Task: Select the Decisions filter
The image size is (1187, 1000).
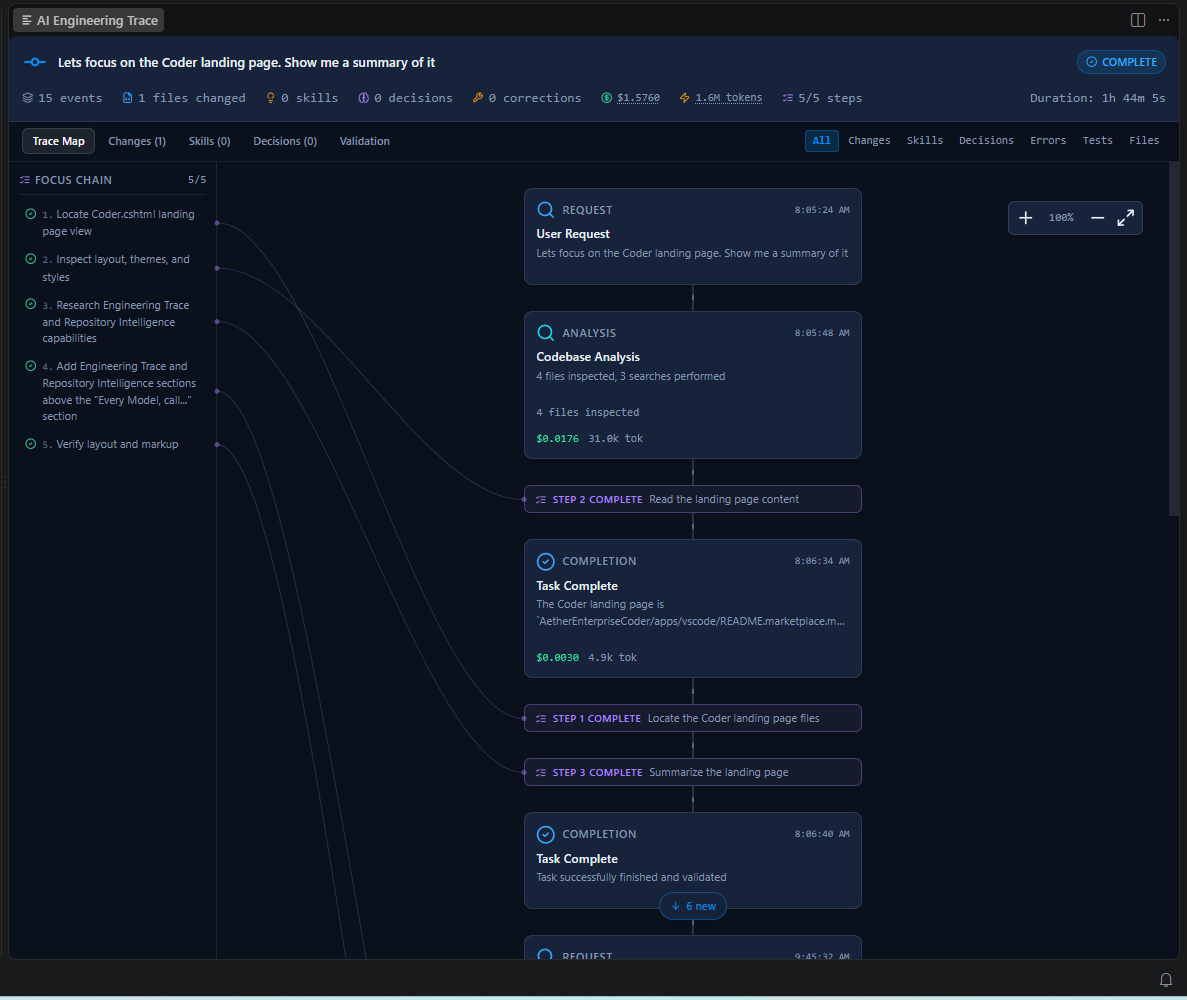Action: tap(986, 140)
